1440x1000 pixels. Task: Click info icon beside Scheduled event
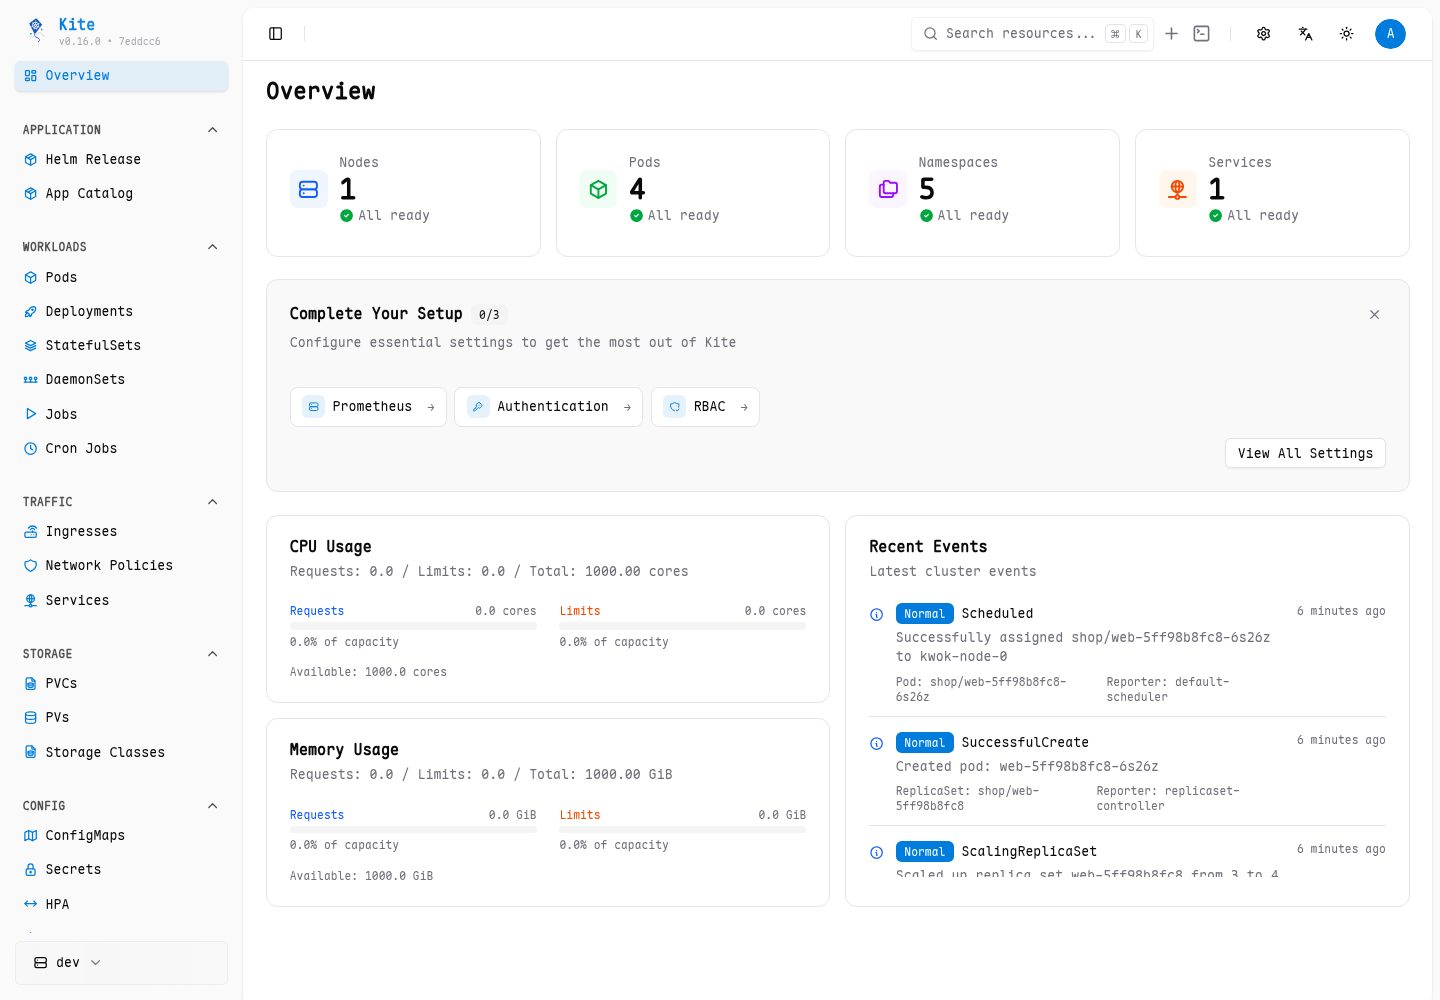[x=877, y=615]
